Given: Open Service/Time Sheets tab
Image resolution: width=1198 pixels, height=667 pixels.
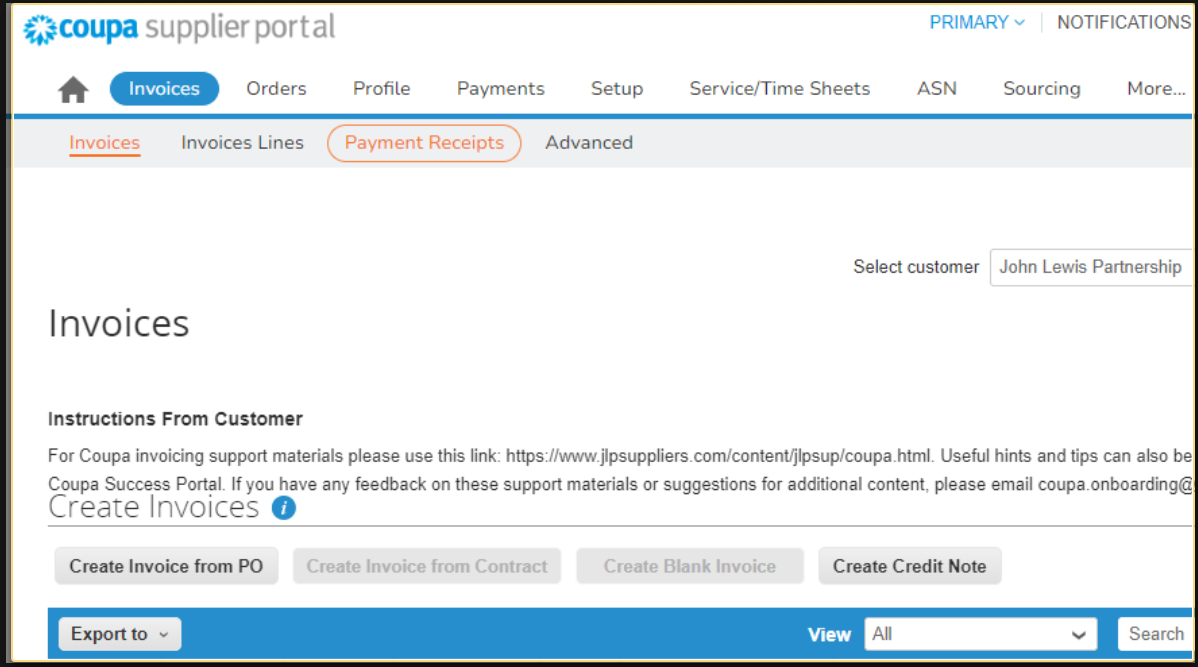Looking at the screenshot, I should 779,89.
